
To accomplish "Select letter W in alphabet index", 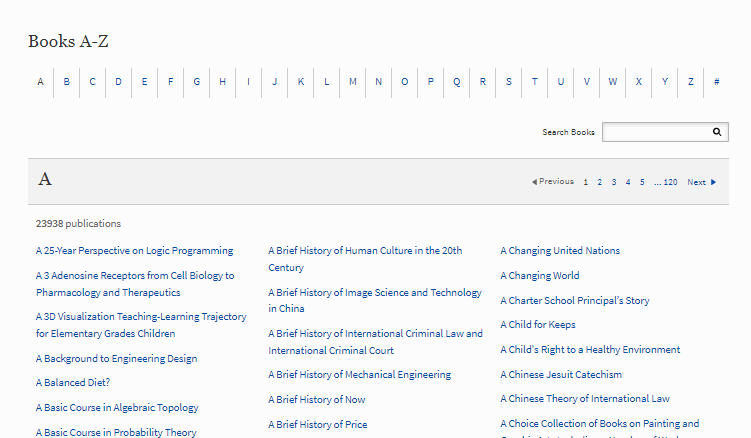I will pos(613,81).
